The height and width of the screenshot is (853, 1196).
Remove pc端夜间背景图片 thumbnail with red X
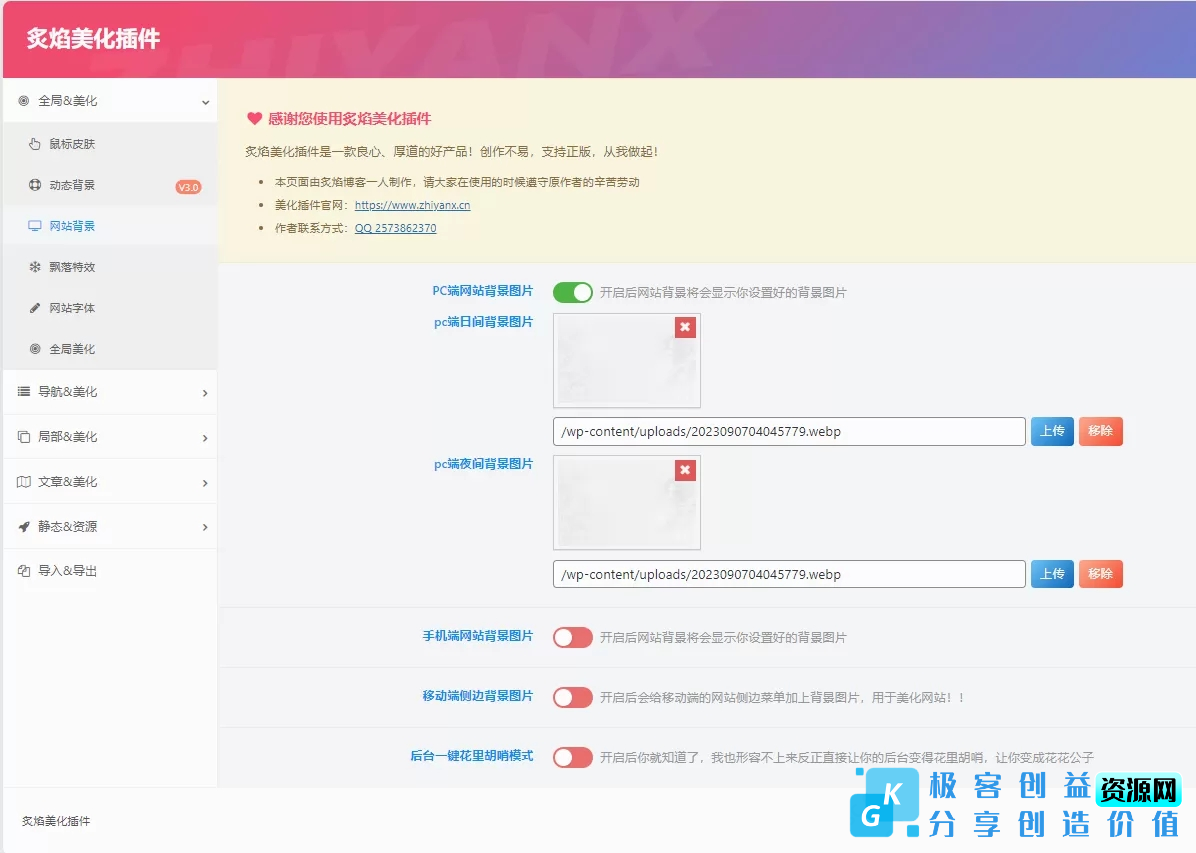[685, 469]
